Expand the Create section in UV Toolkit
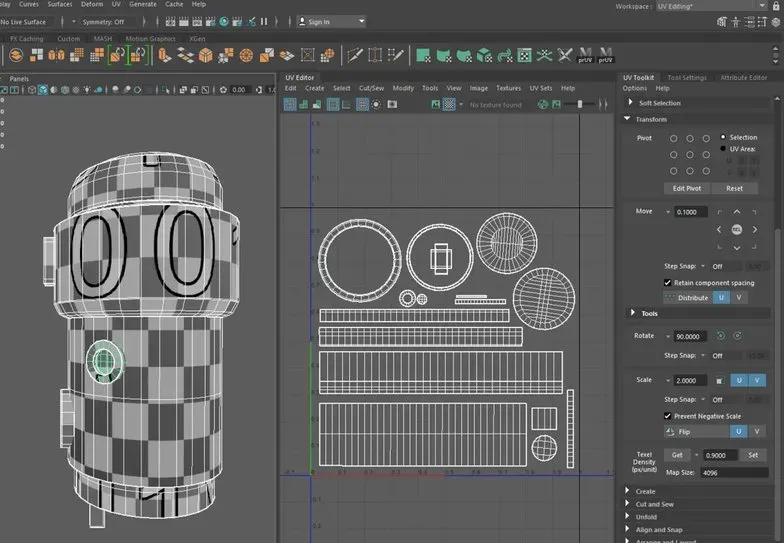Screen dimensions: 784x543 coord(627,491)
